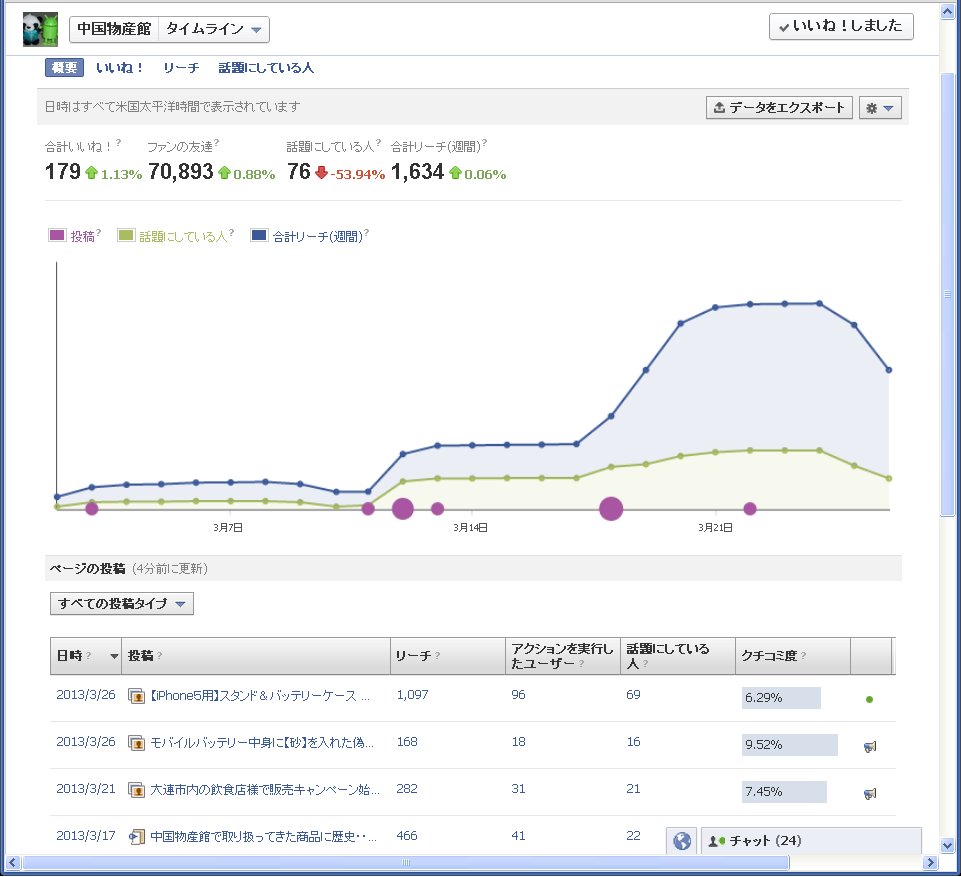Click the いいね！しました button
Viewport: 961px width, 877px height.
point(841,27)
